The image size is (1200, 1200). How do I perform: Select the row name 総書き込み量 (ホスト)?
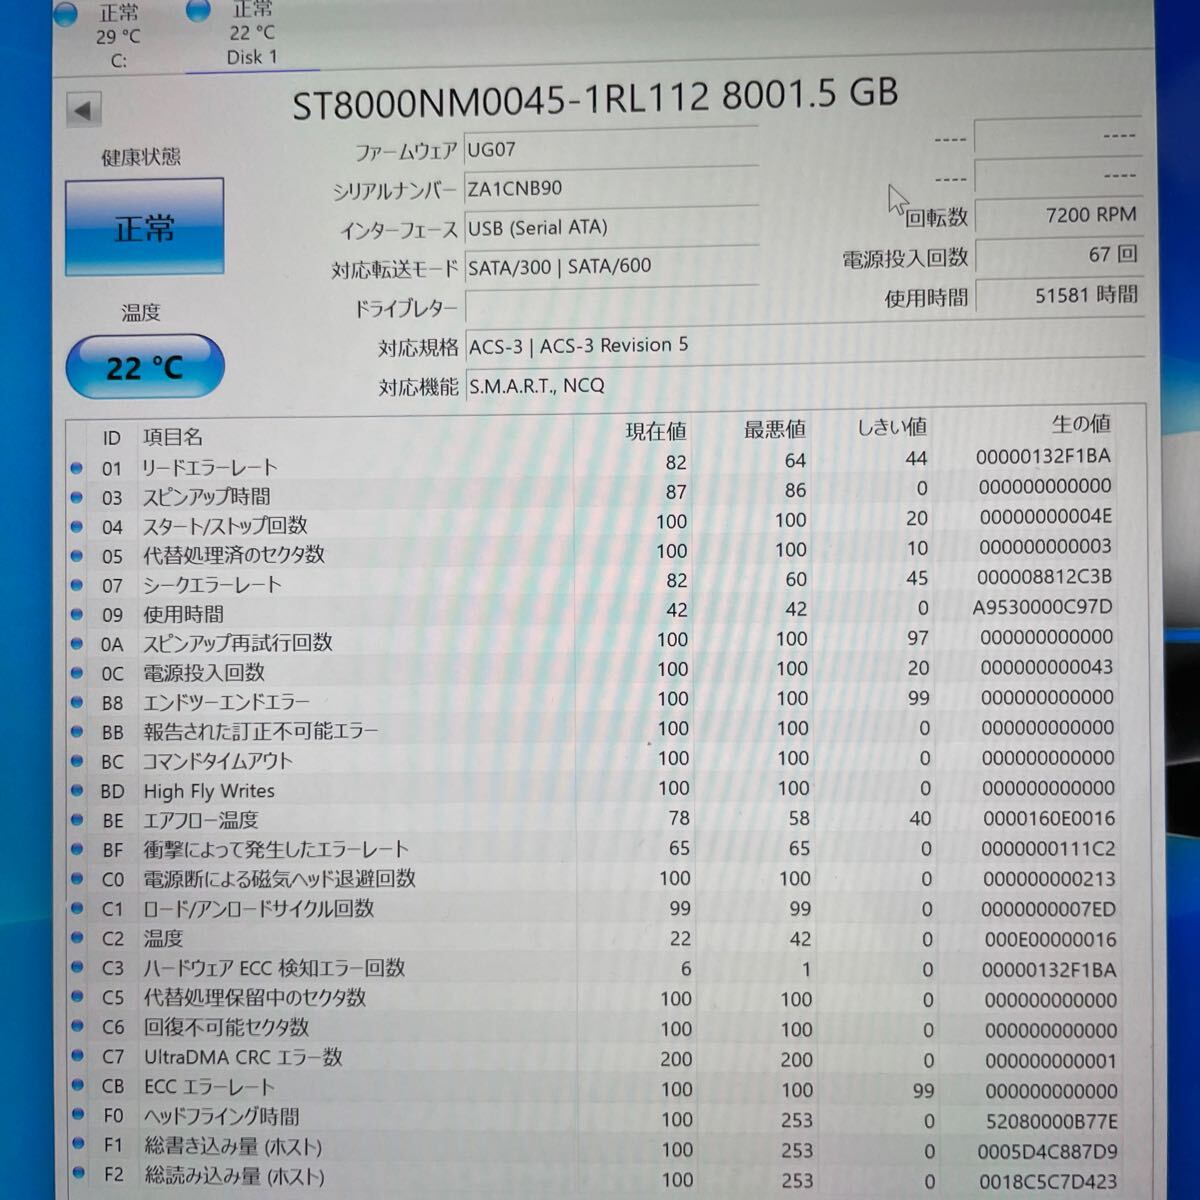pos(233,1146)
